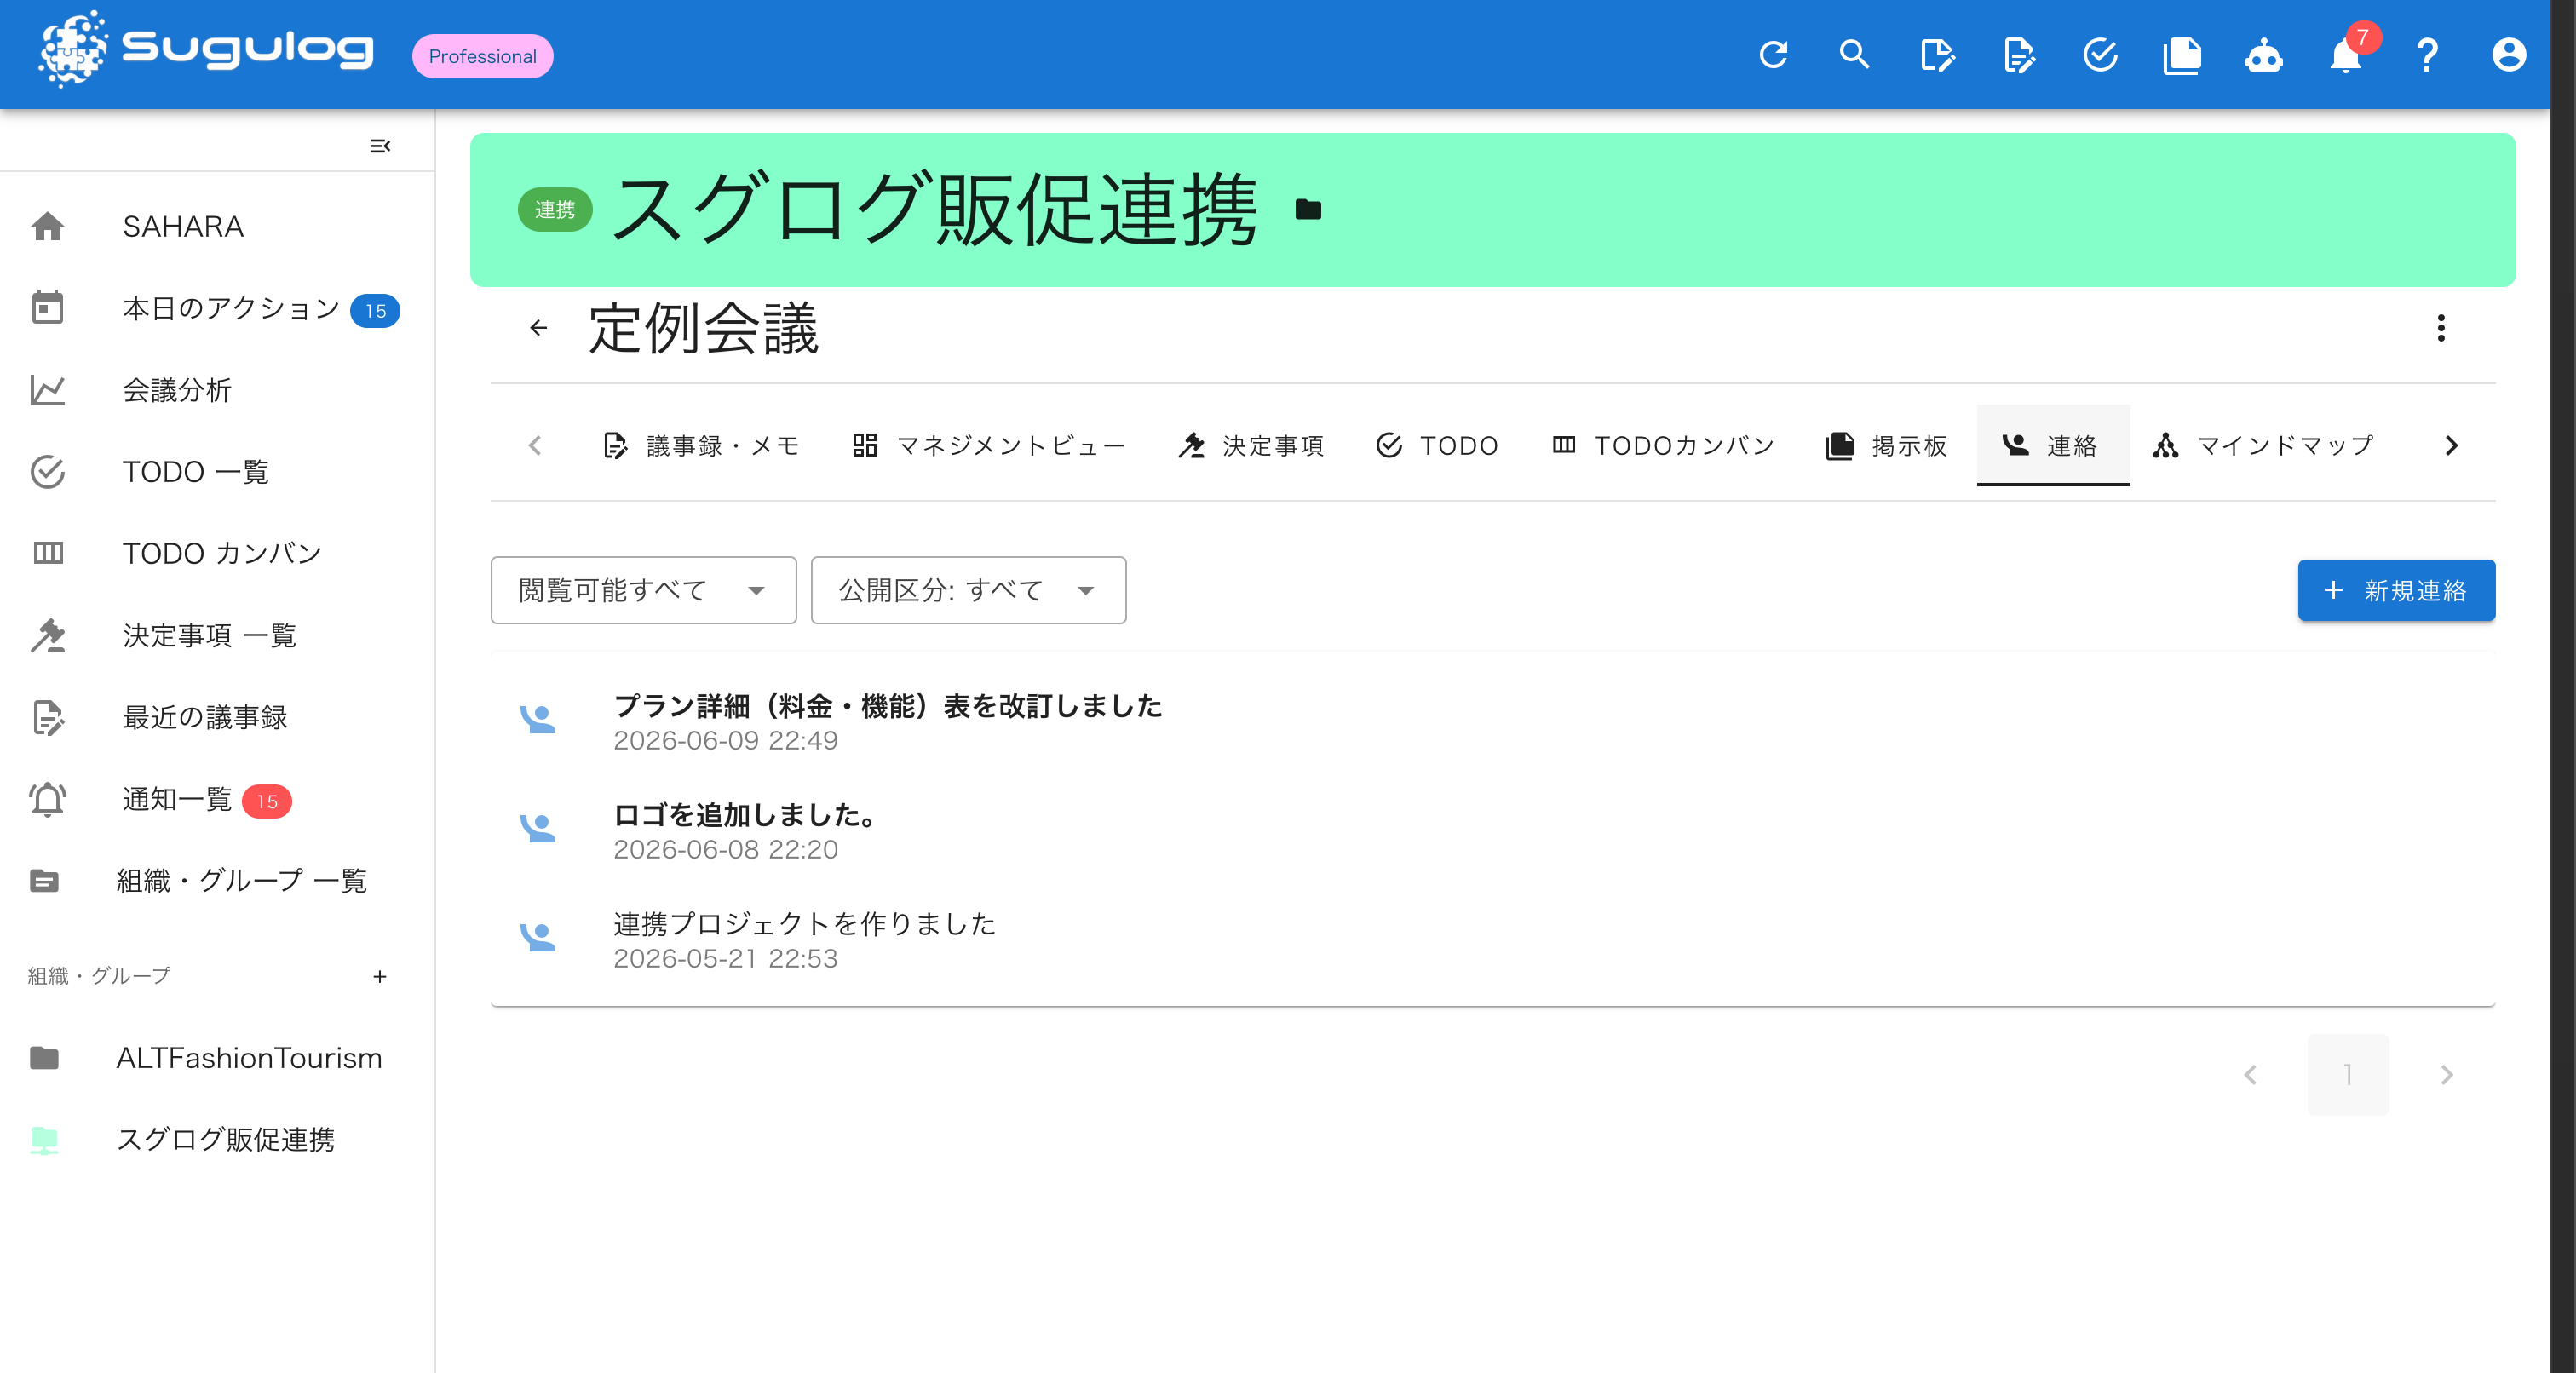Open 組織・グループ 一覧 in sidebar
The width and height of the screenshot is (2576, 1373).
[x=217, y=881]
